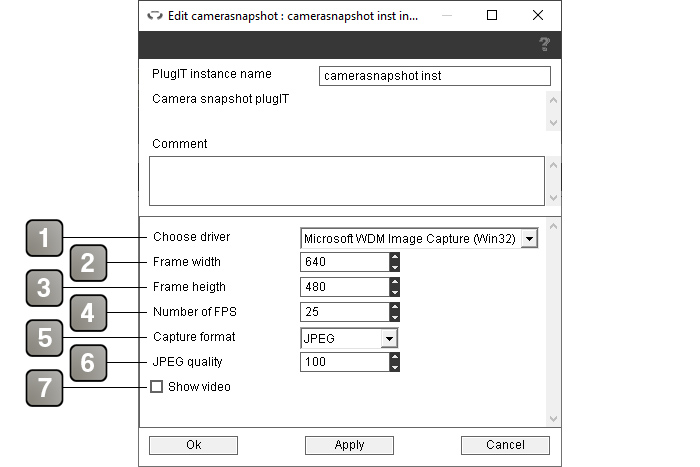Increase JPEG quality with up arrow
Screen dimensions: 700x467
395,357
